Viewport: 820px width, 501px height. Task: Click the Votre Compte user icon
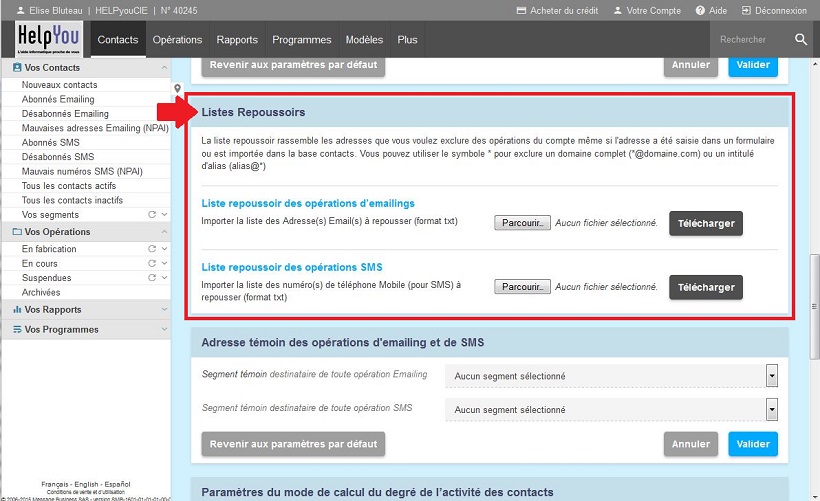tap(617, 10)
